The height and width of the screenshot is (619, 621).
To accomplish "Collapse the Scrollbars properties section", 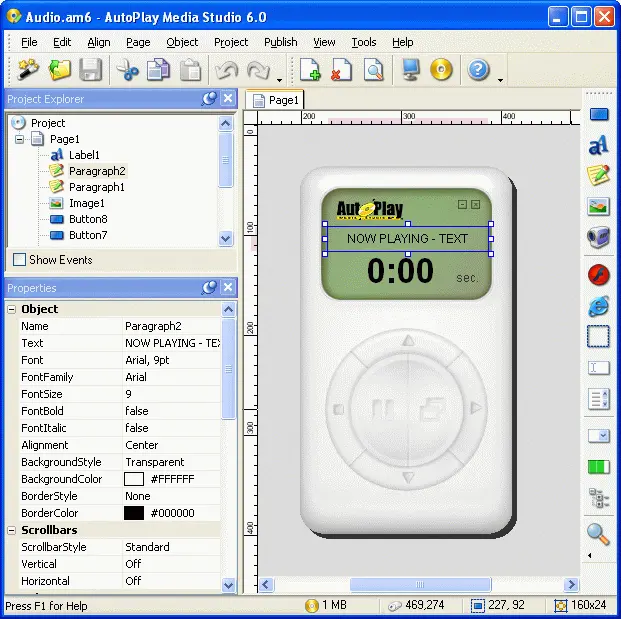I will pos(12,530).
